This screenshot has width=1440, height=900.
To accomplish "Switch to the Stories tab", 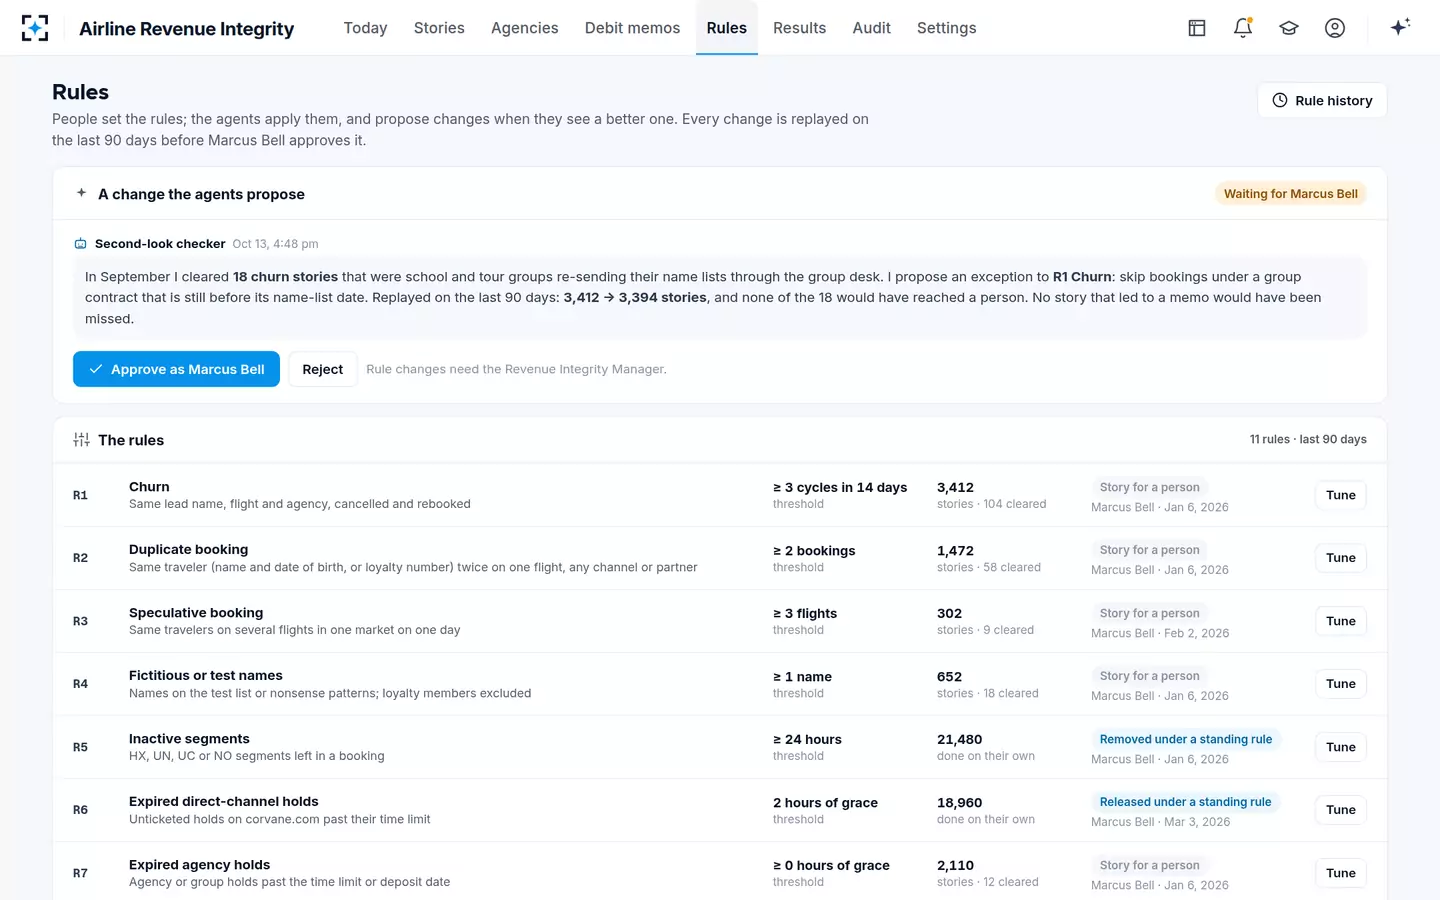I will pos(439,28).
